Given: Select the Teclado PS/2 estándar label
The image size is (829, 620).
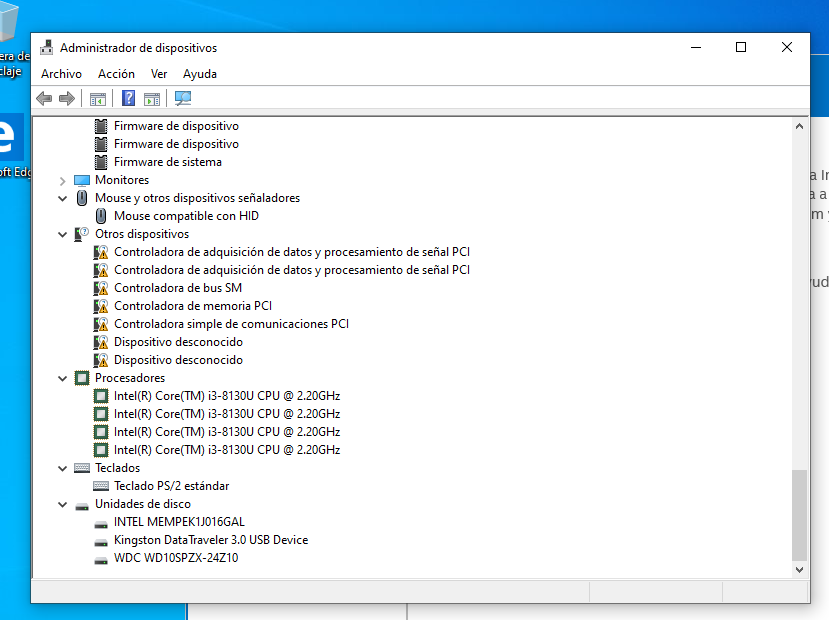Looking at the screenshot, I should coord(172,486).
